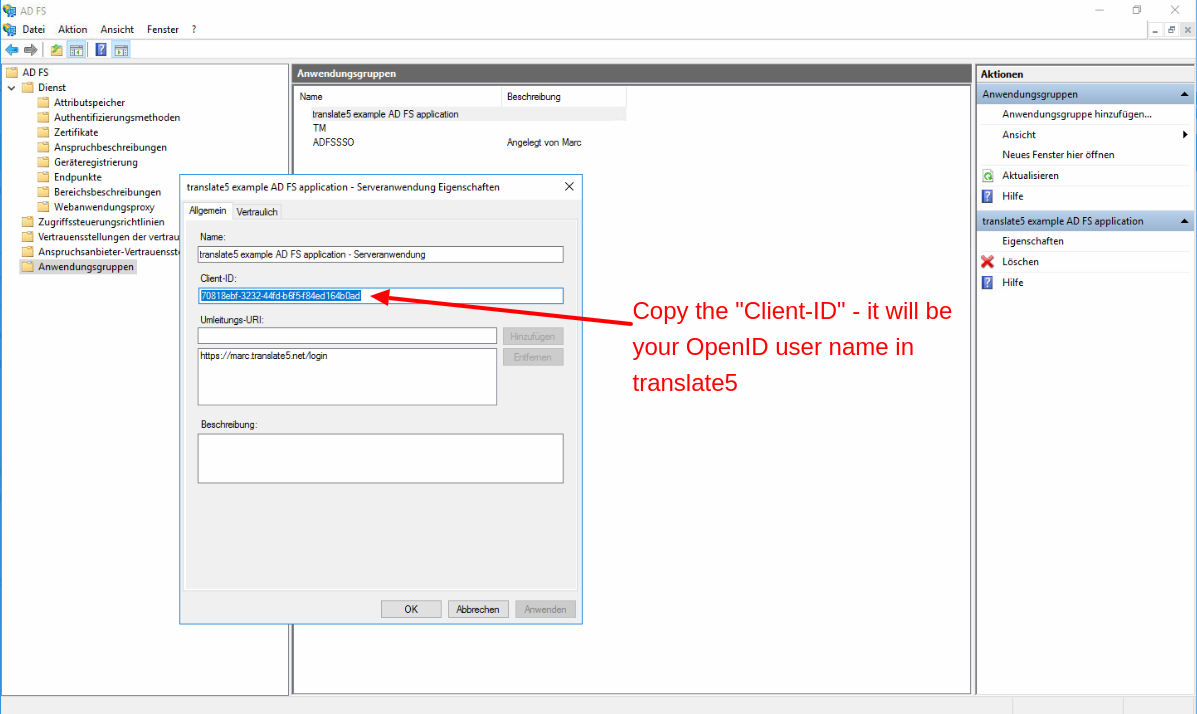Click the Aktualisieren refresh icon
1197x714 pixels.
click(x=988, y=176)
